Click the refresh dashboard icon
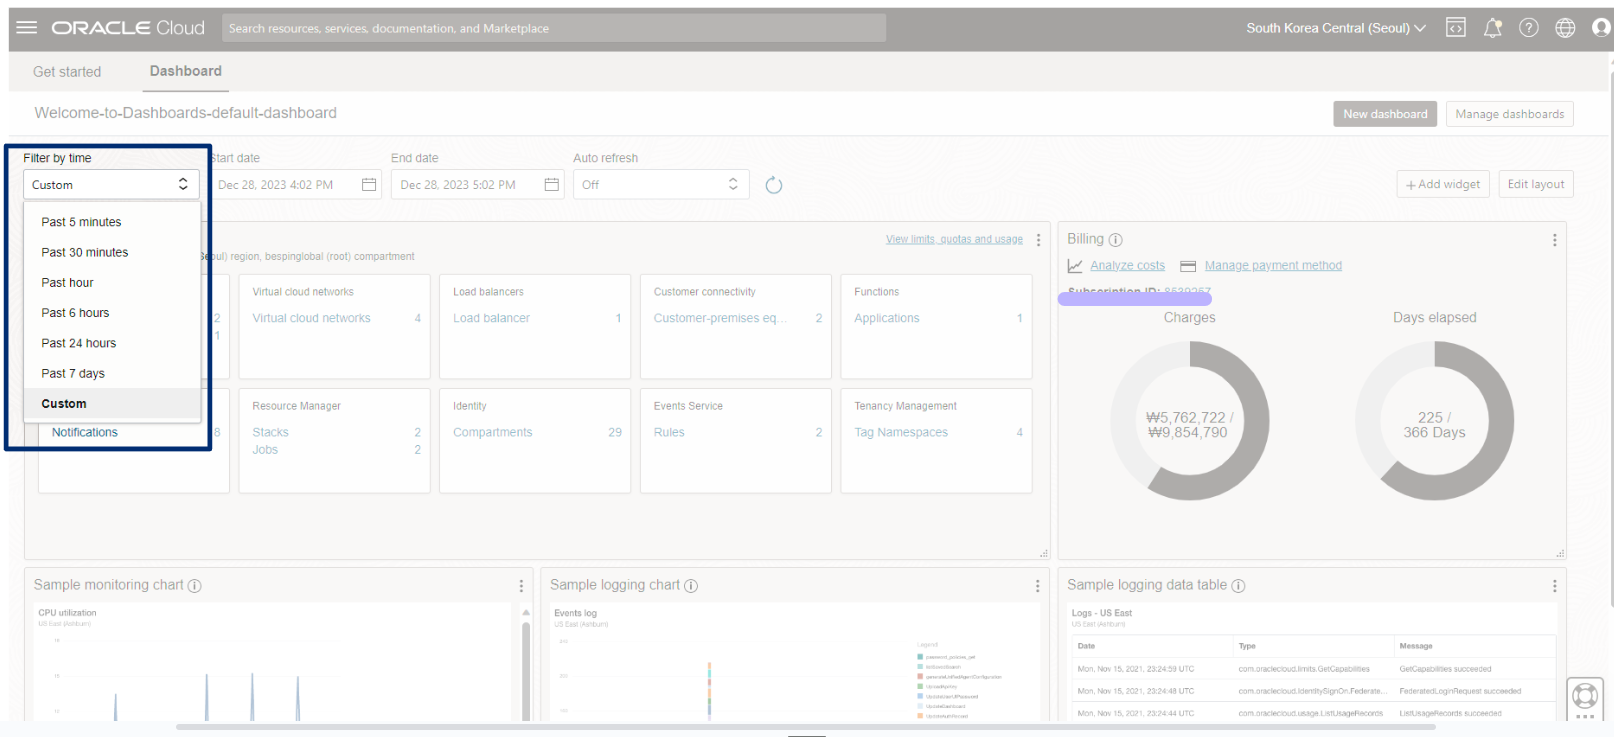Viewport: 1614px width, 737px height. pyautogui.click(x=774, y=185)
